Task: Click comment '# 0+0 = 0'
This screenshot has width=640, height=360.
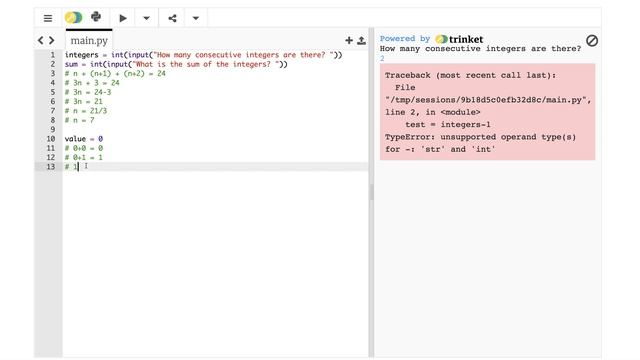Action: pos(84,148)
